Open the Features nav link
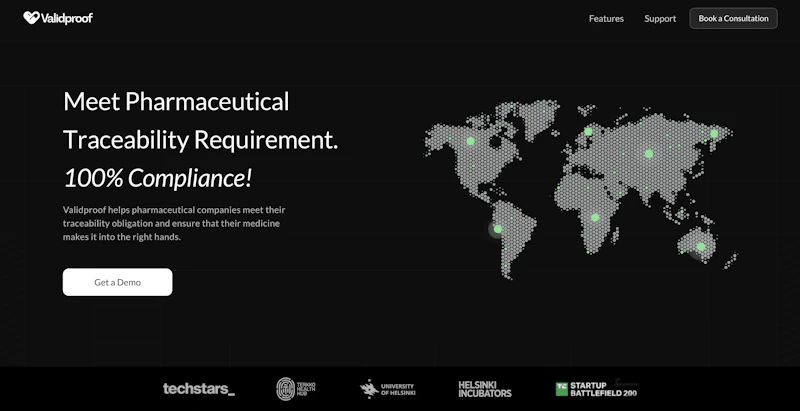Viewport: 800px width, 411px height. click(606, 18)
